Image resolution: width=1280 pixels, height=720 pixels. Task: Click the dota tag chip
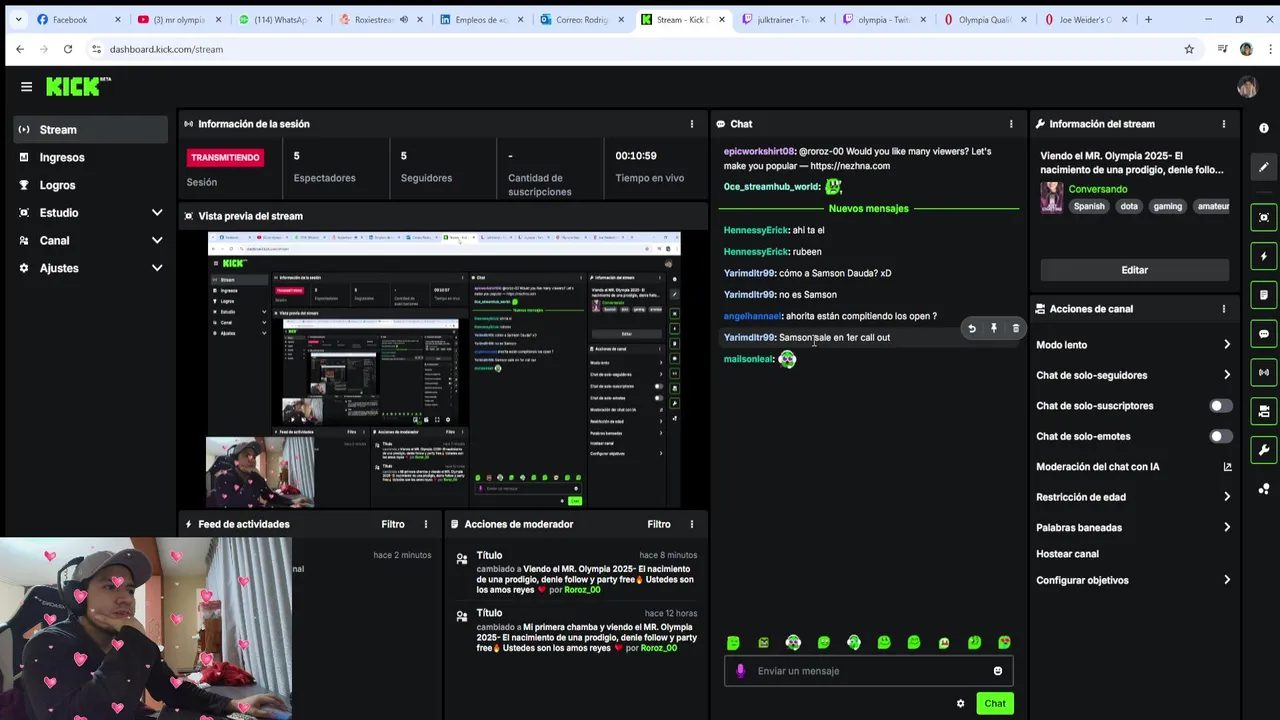(x=1129, y=206)
